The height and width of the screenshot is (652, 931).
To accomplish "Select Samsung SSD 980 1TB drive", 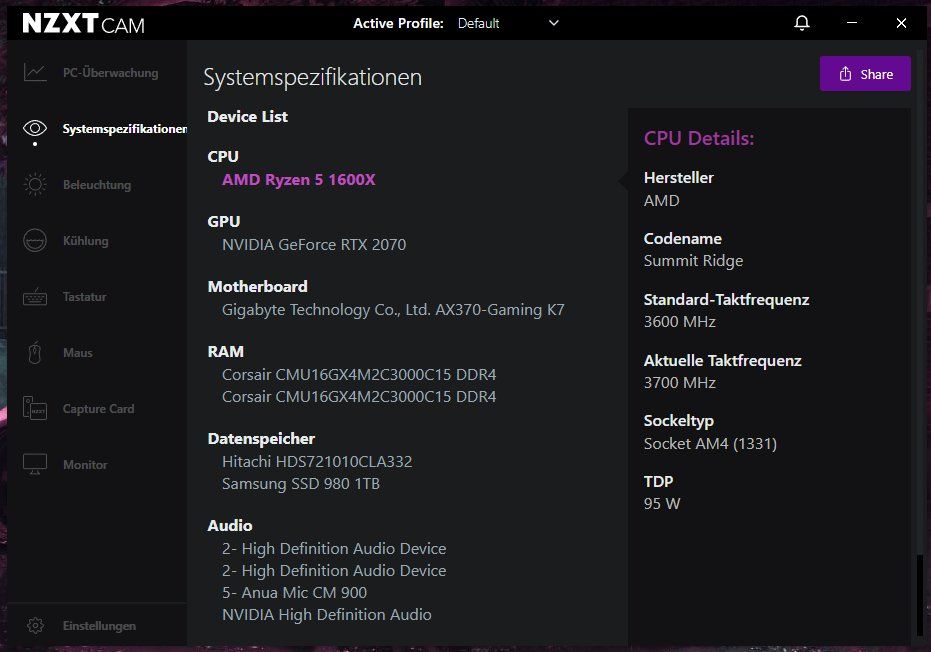I will point(300,483).
